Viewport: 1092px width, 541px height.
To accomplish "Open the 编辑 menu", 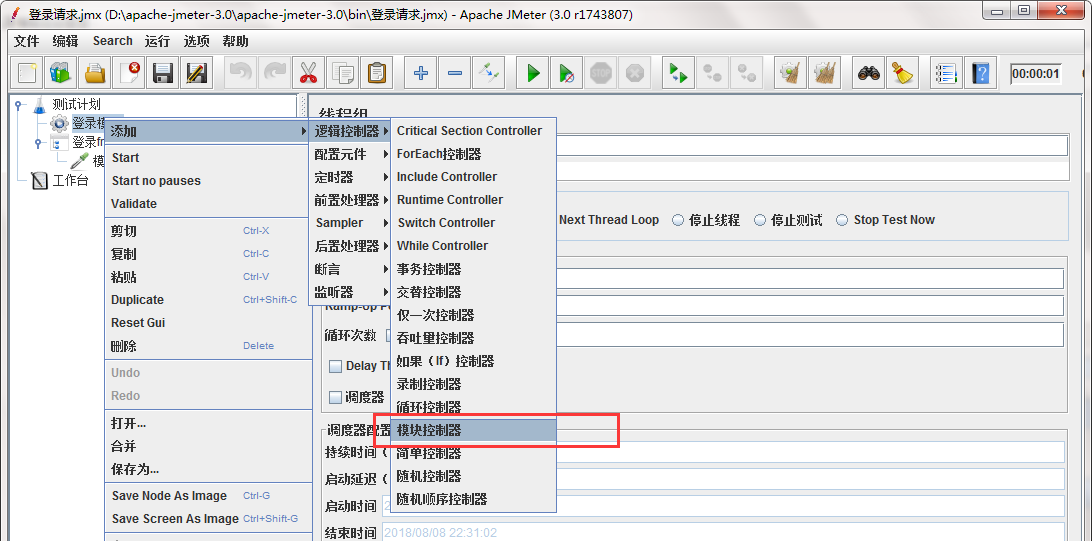I will 65,41.
